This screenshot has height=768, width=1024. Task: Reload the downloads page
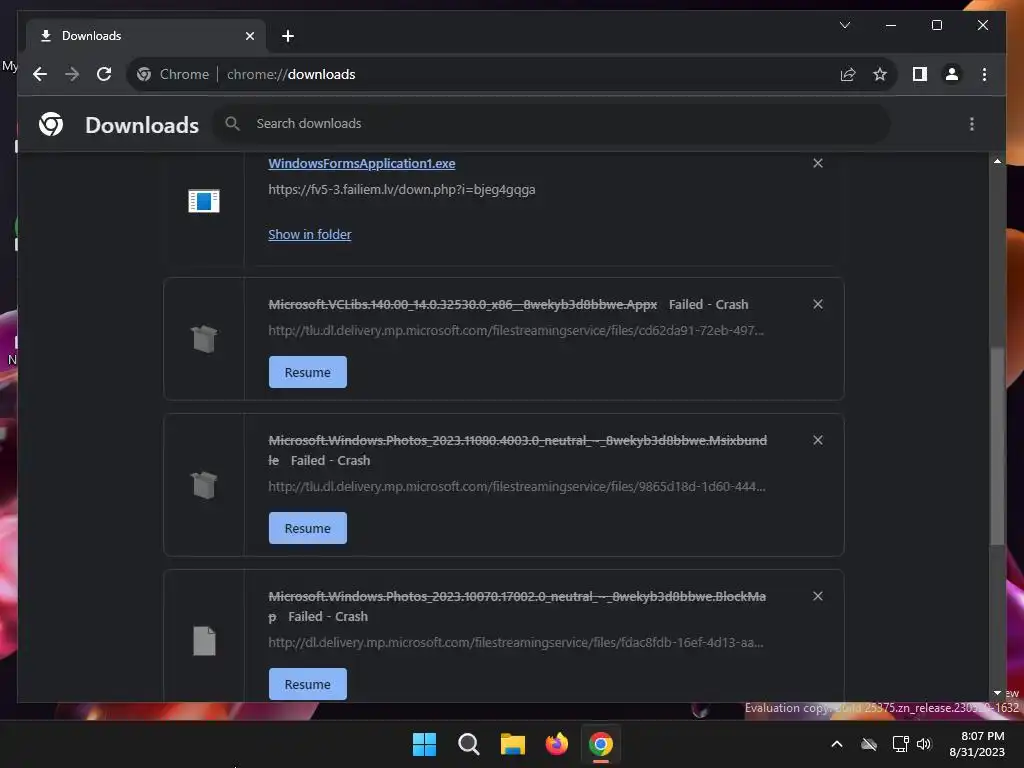(x=104, y=74)
